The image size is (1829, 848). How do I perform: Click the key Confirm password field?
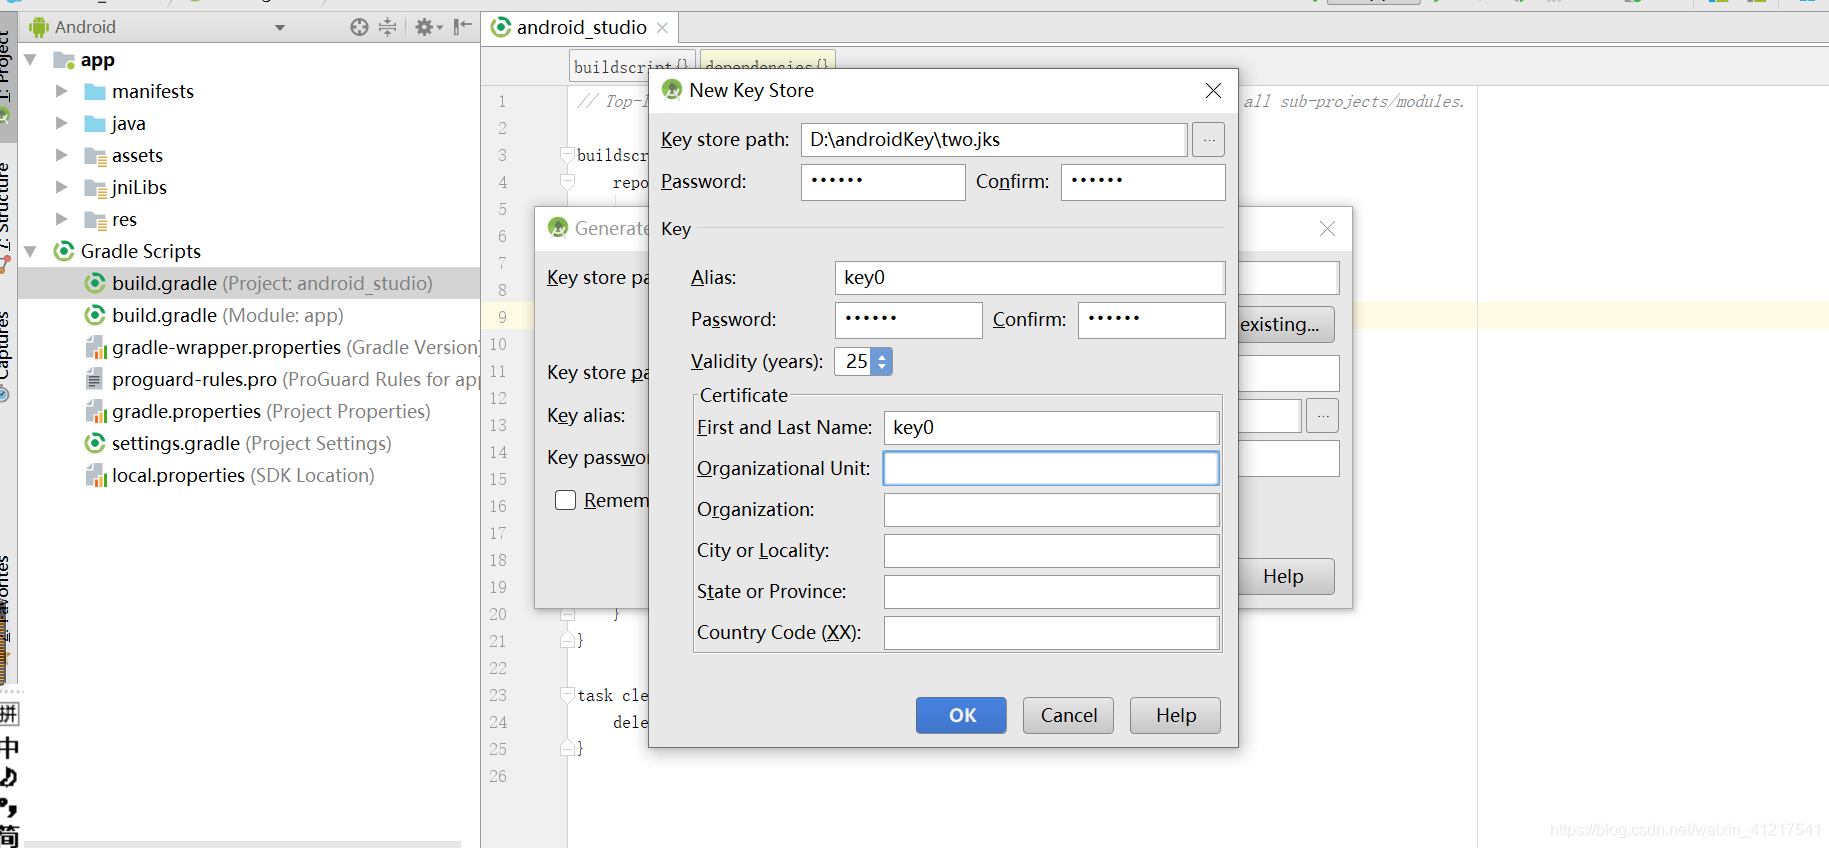coord(1152,320)
